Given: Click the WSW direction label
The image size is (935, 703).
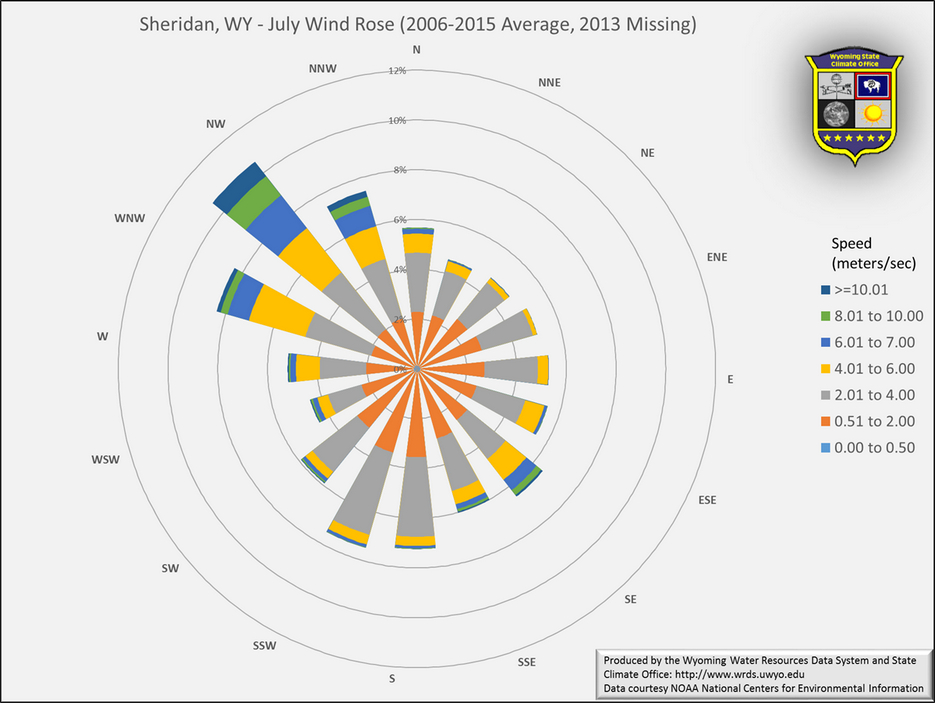Looking at the screenshot, I should 106,460.
